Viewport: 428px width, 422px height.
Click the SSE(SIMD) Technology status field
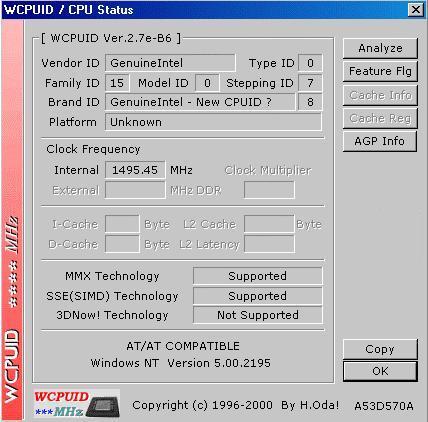coord(258,296)
